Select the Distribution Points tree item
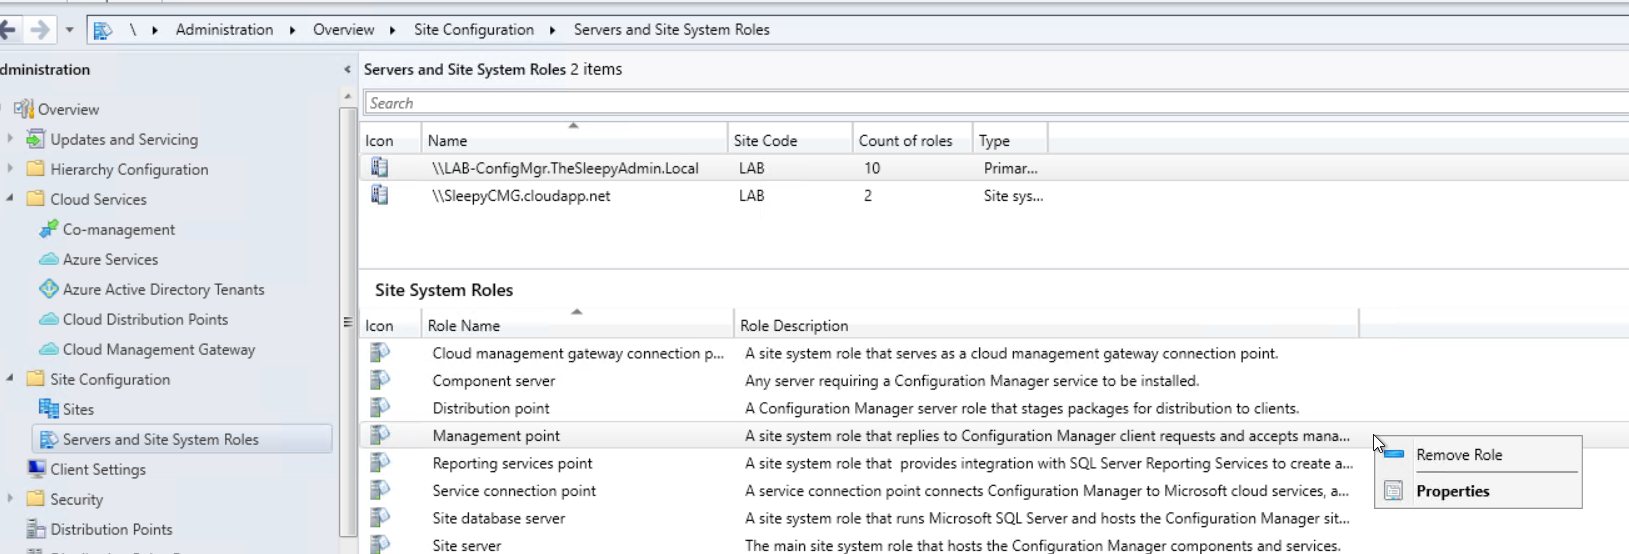This screenshot has height=554, width=1629. click(111, 529)
